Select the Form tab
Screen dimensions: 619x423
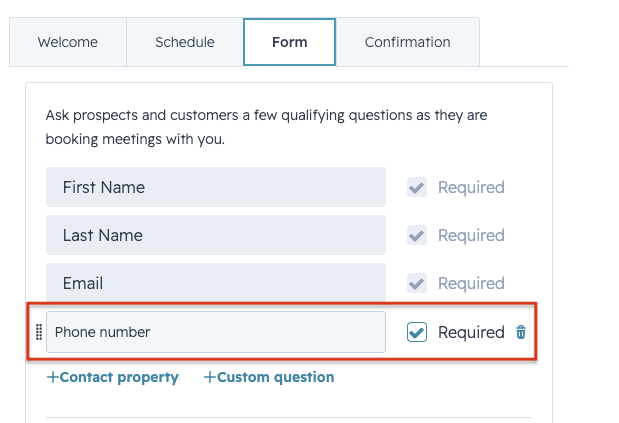[289, 42]
